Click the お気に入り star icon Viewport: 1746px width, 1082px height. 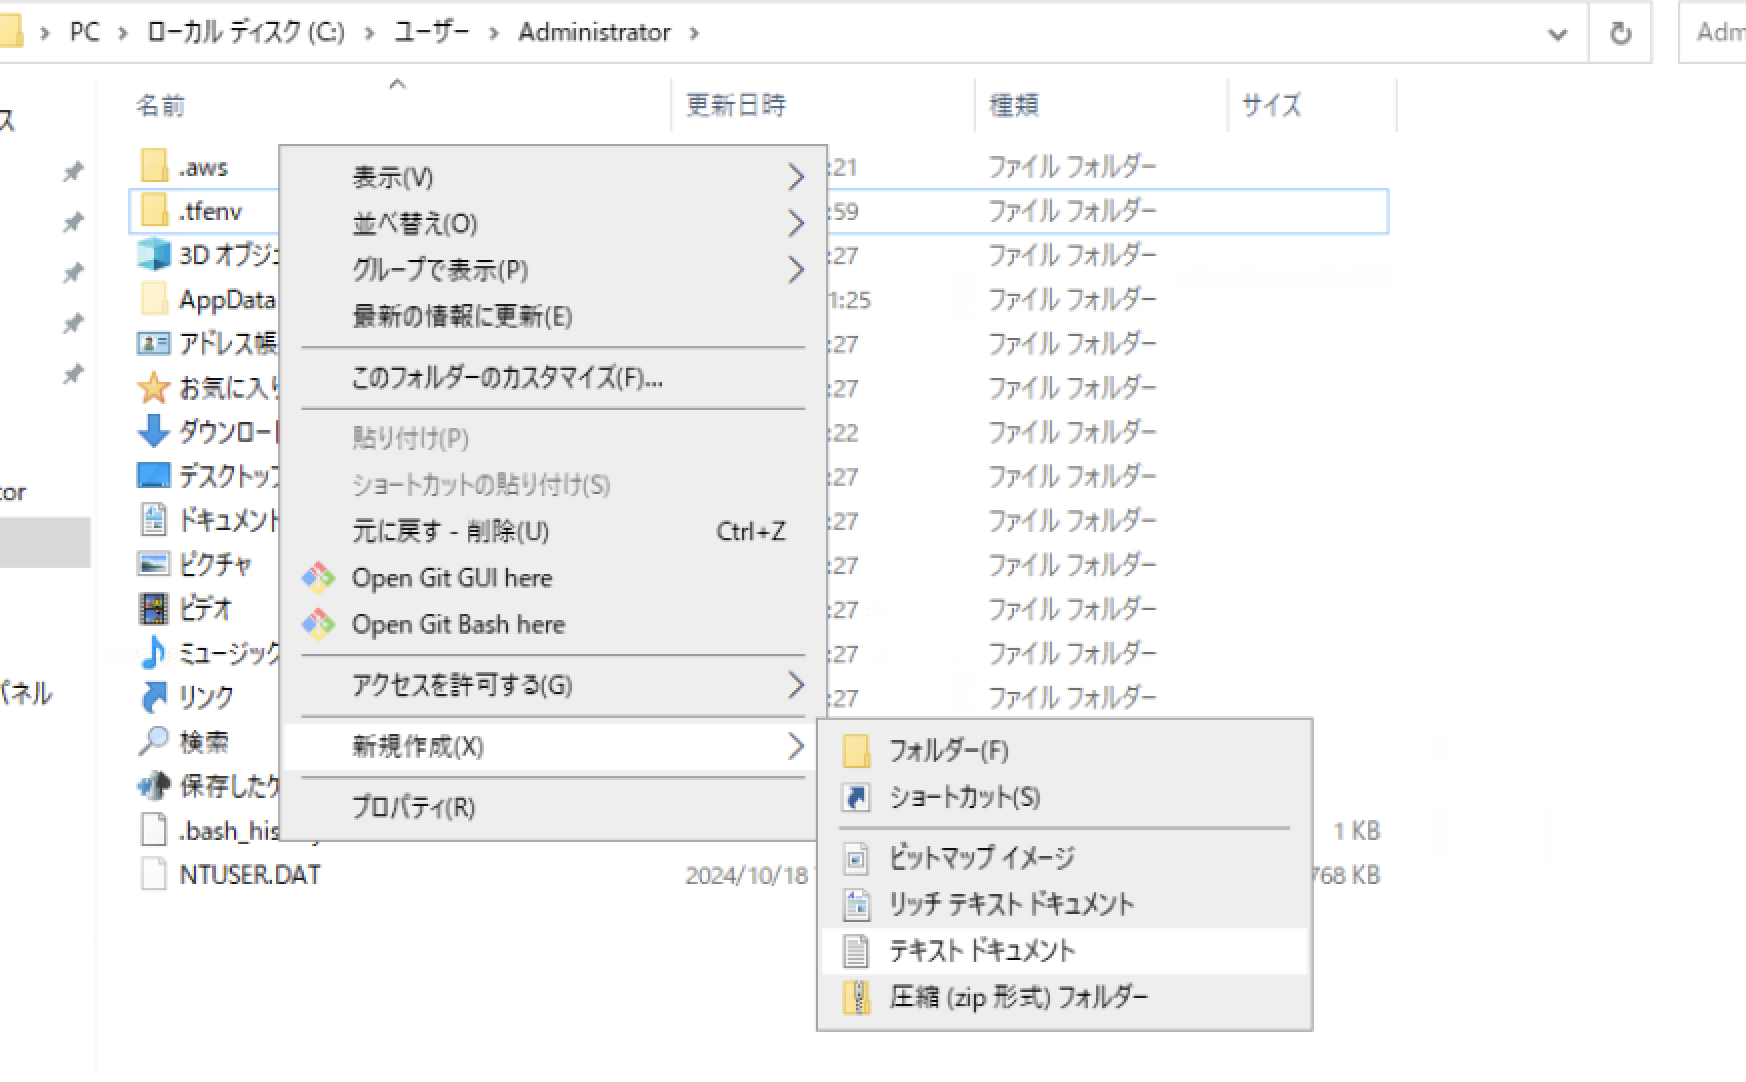tap(153, 387)
